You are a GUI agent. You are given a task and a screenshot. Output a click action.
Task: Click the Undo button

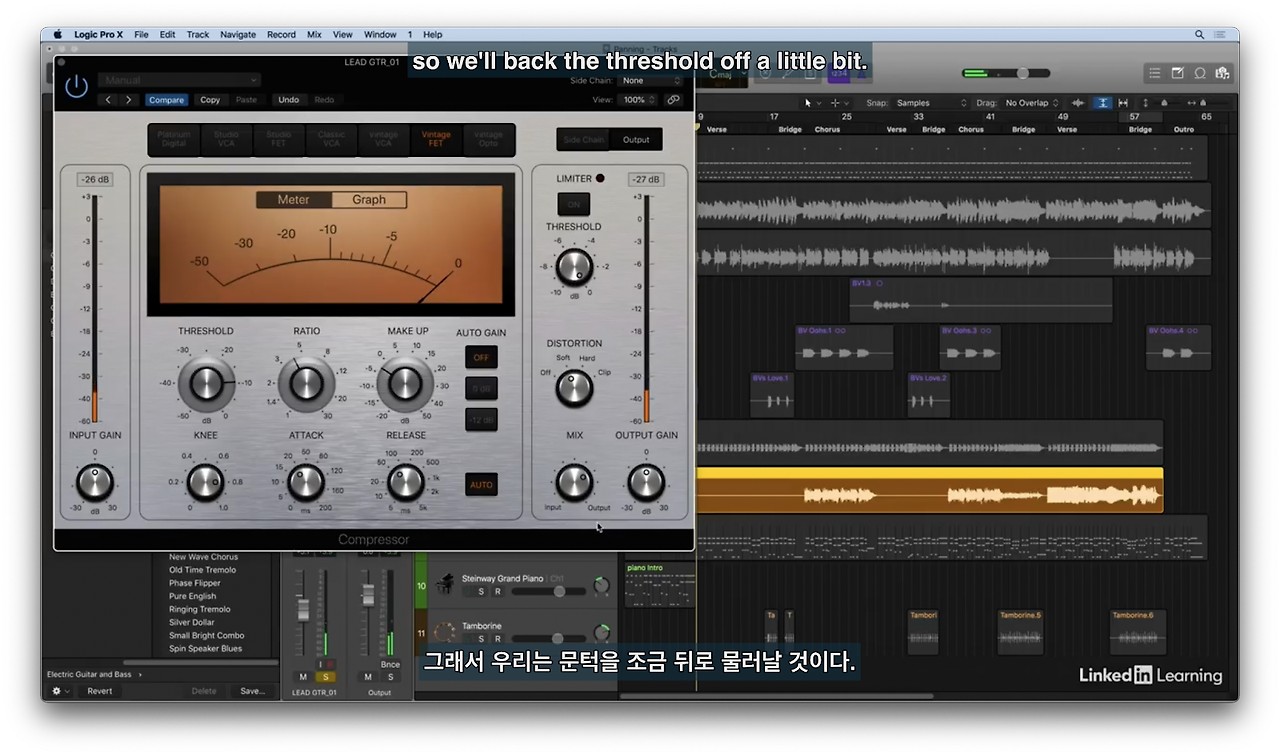288,100
